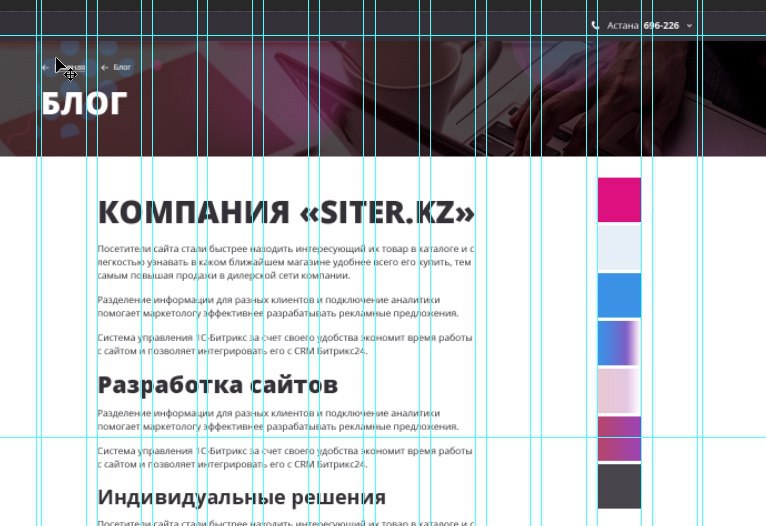This screenshot has width=766, height=526.
Task: Click the phone handset icon
Action: coord(595,25)
